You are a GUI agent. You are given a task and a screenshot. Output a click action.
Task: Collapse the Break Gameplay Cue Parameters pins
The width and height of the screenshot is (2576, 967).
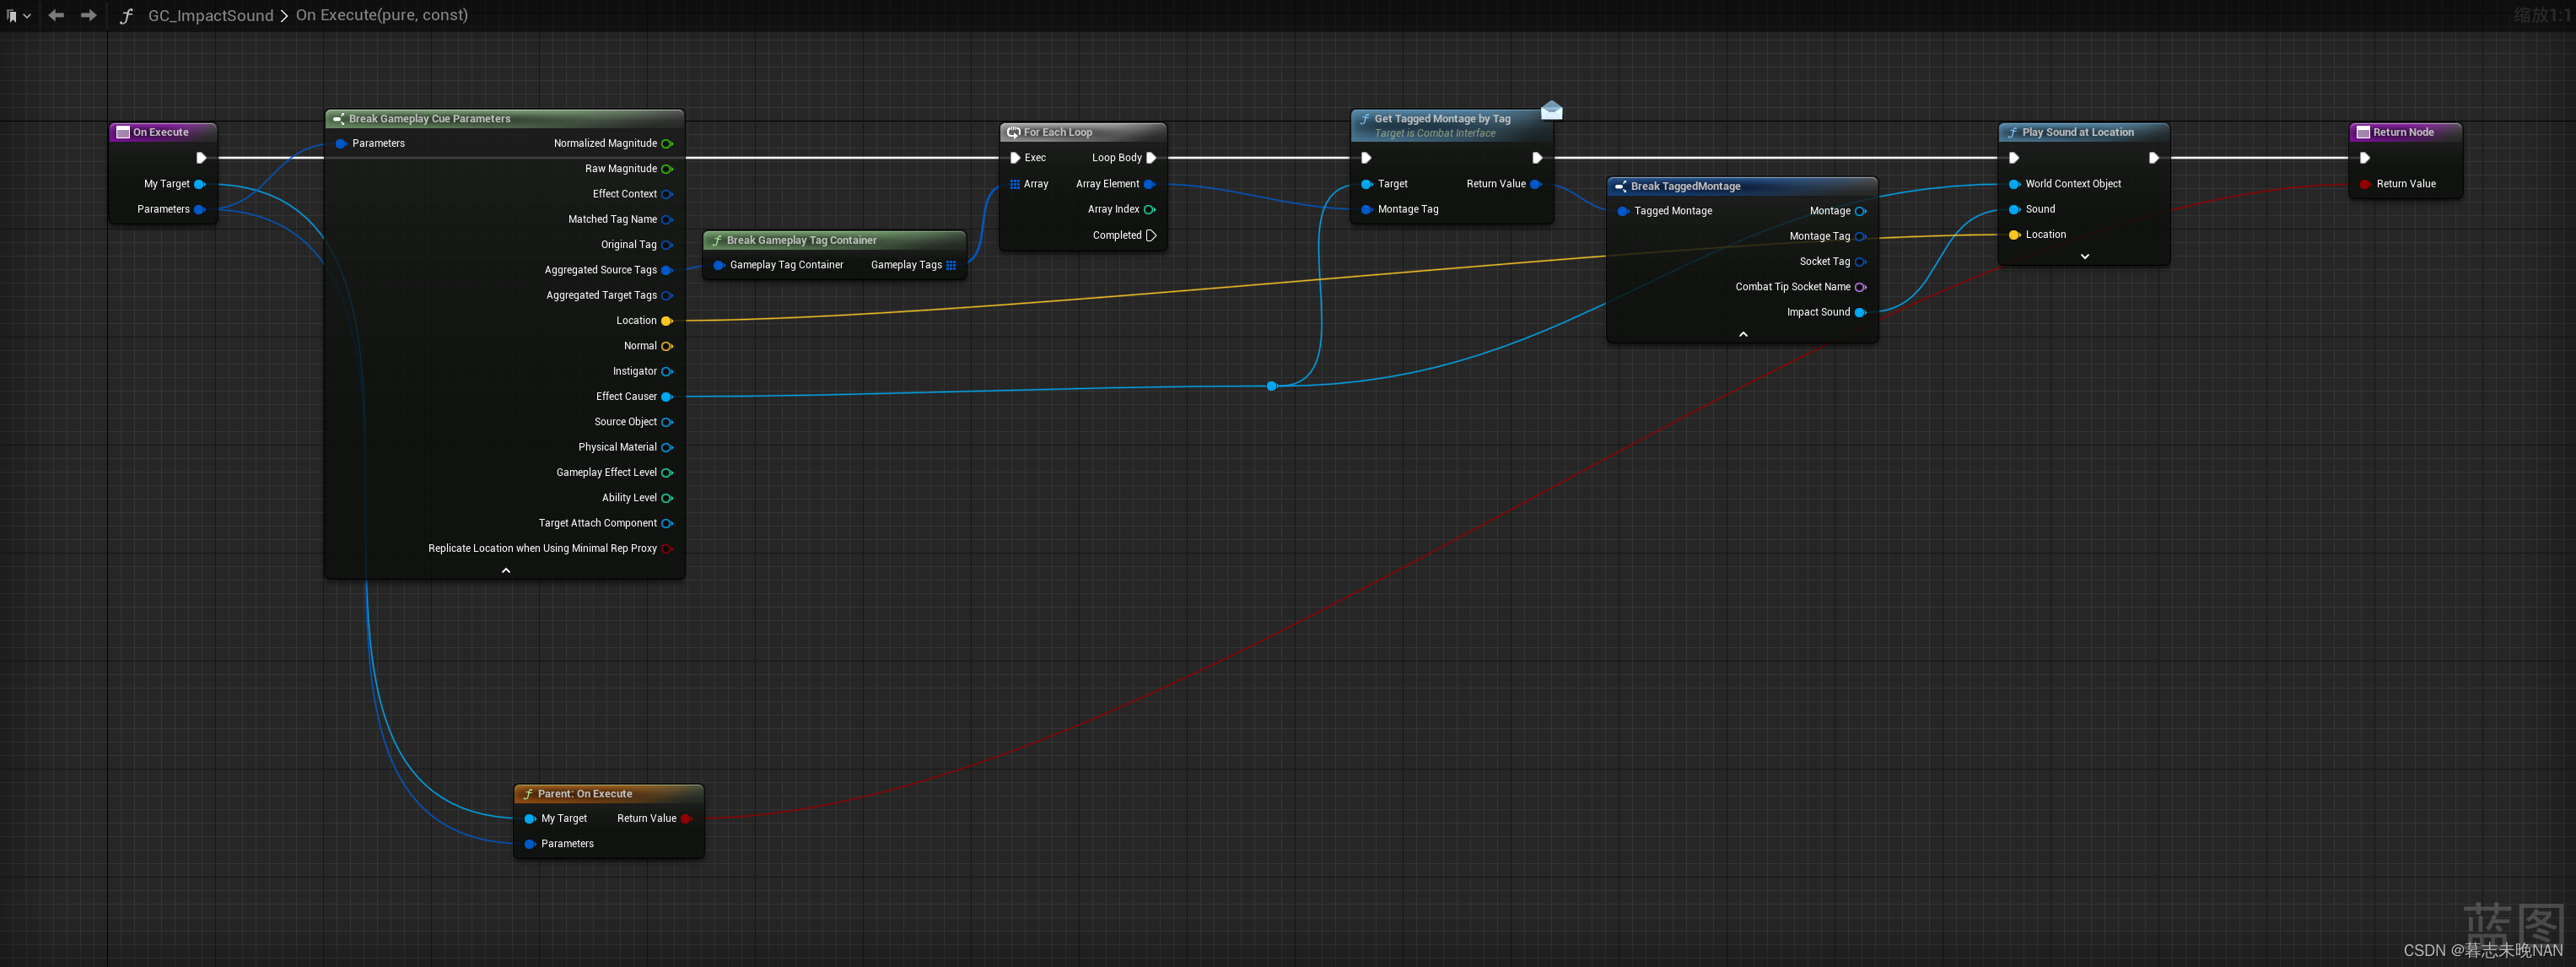pos(505,570)
